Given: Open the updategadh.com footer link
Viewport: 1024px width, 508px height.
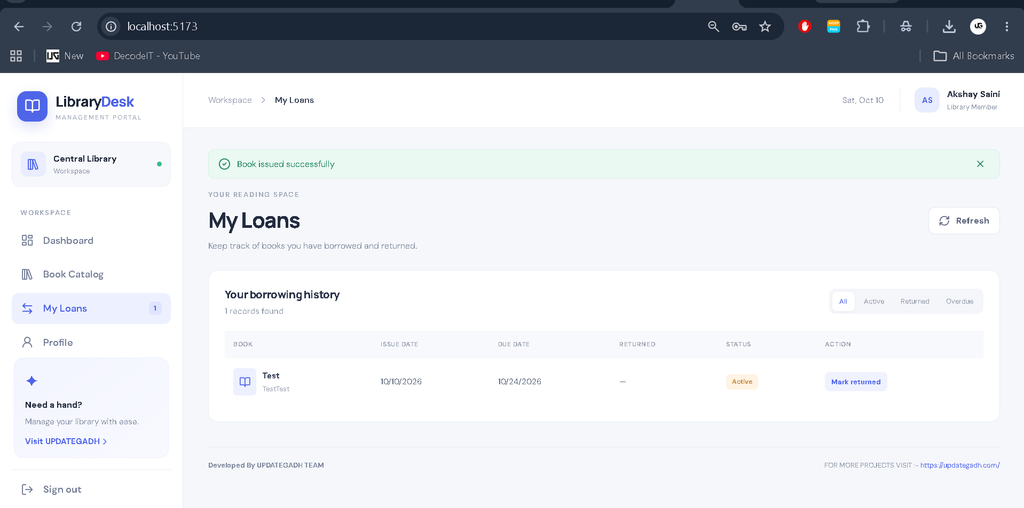Looking at the screenshot, I should 960,466.
